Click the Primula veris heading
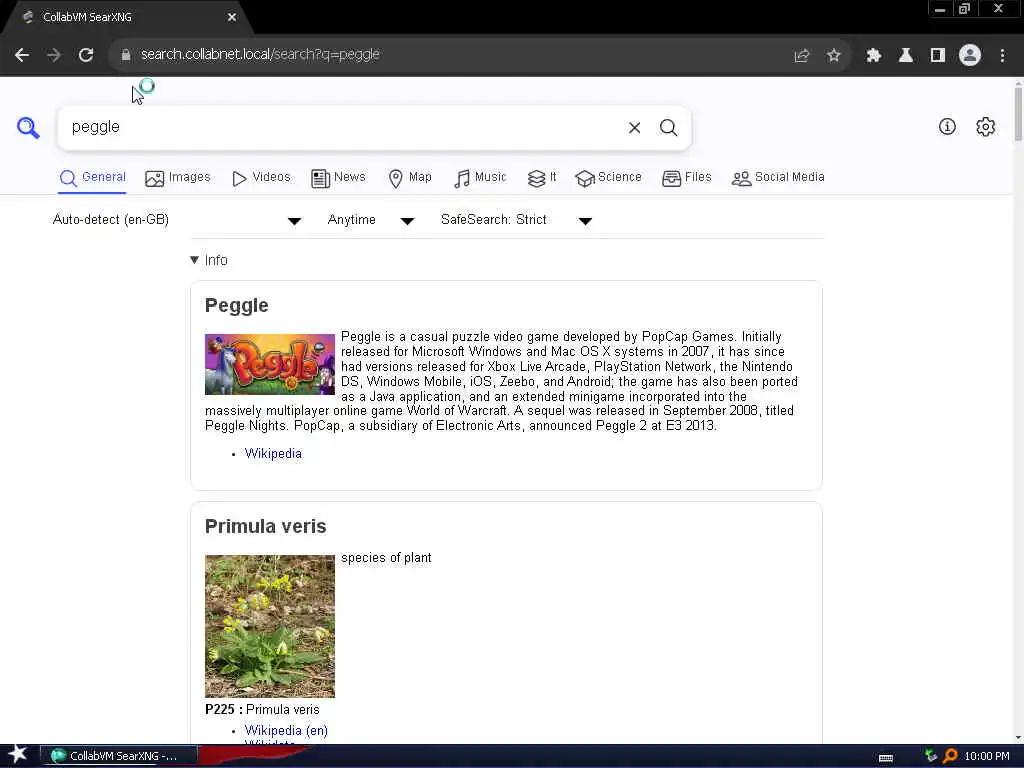Image resolution: width=1024 pixels, height=768 pixels. 265,526
